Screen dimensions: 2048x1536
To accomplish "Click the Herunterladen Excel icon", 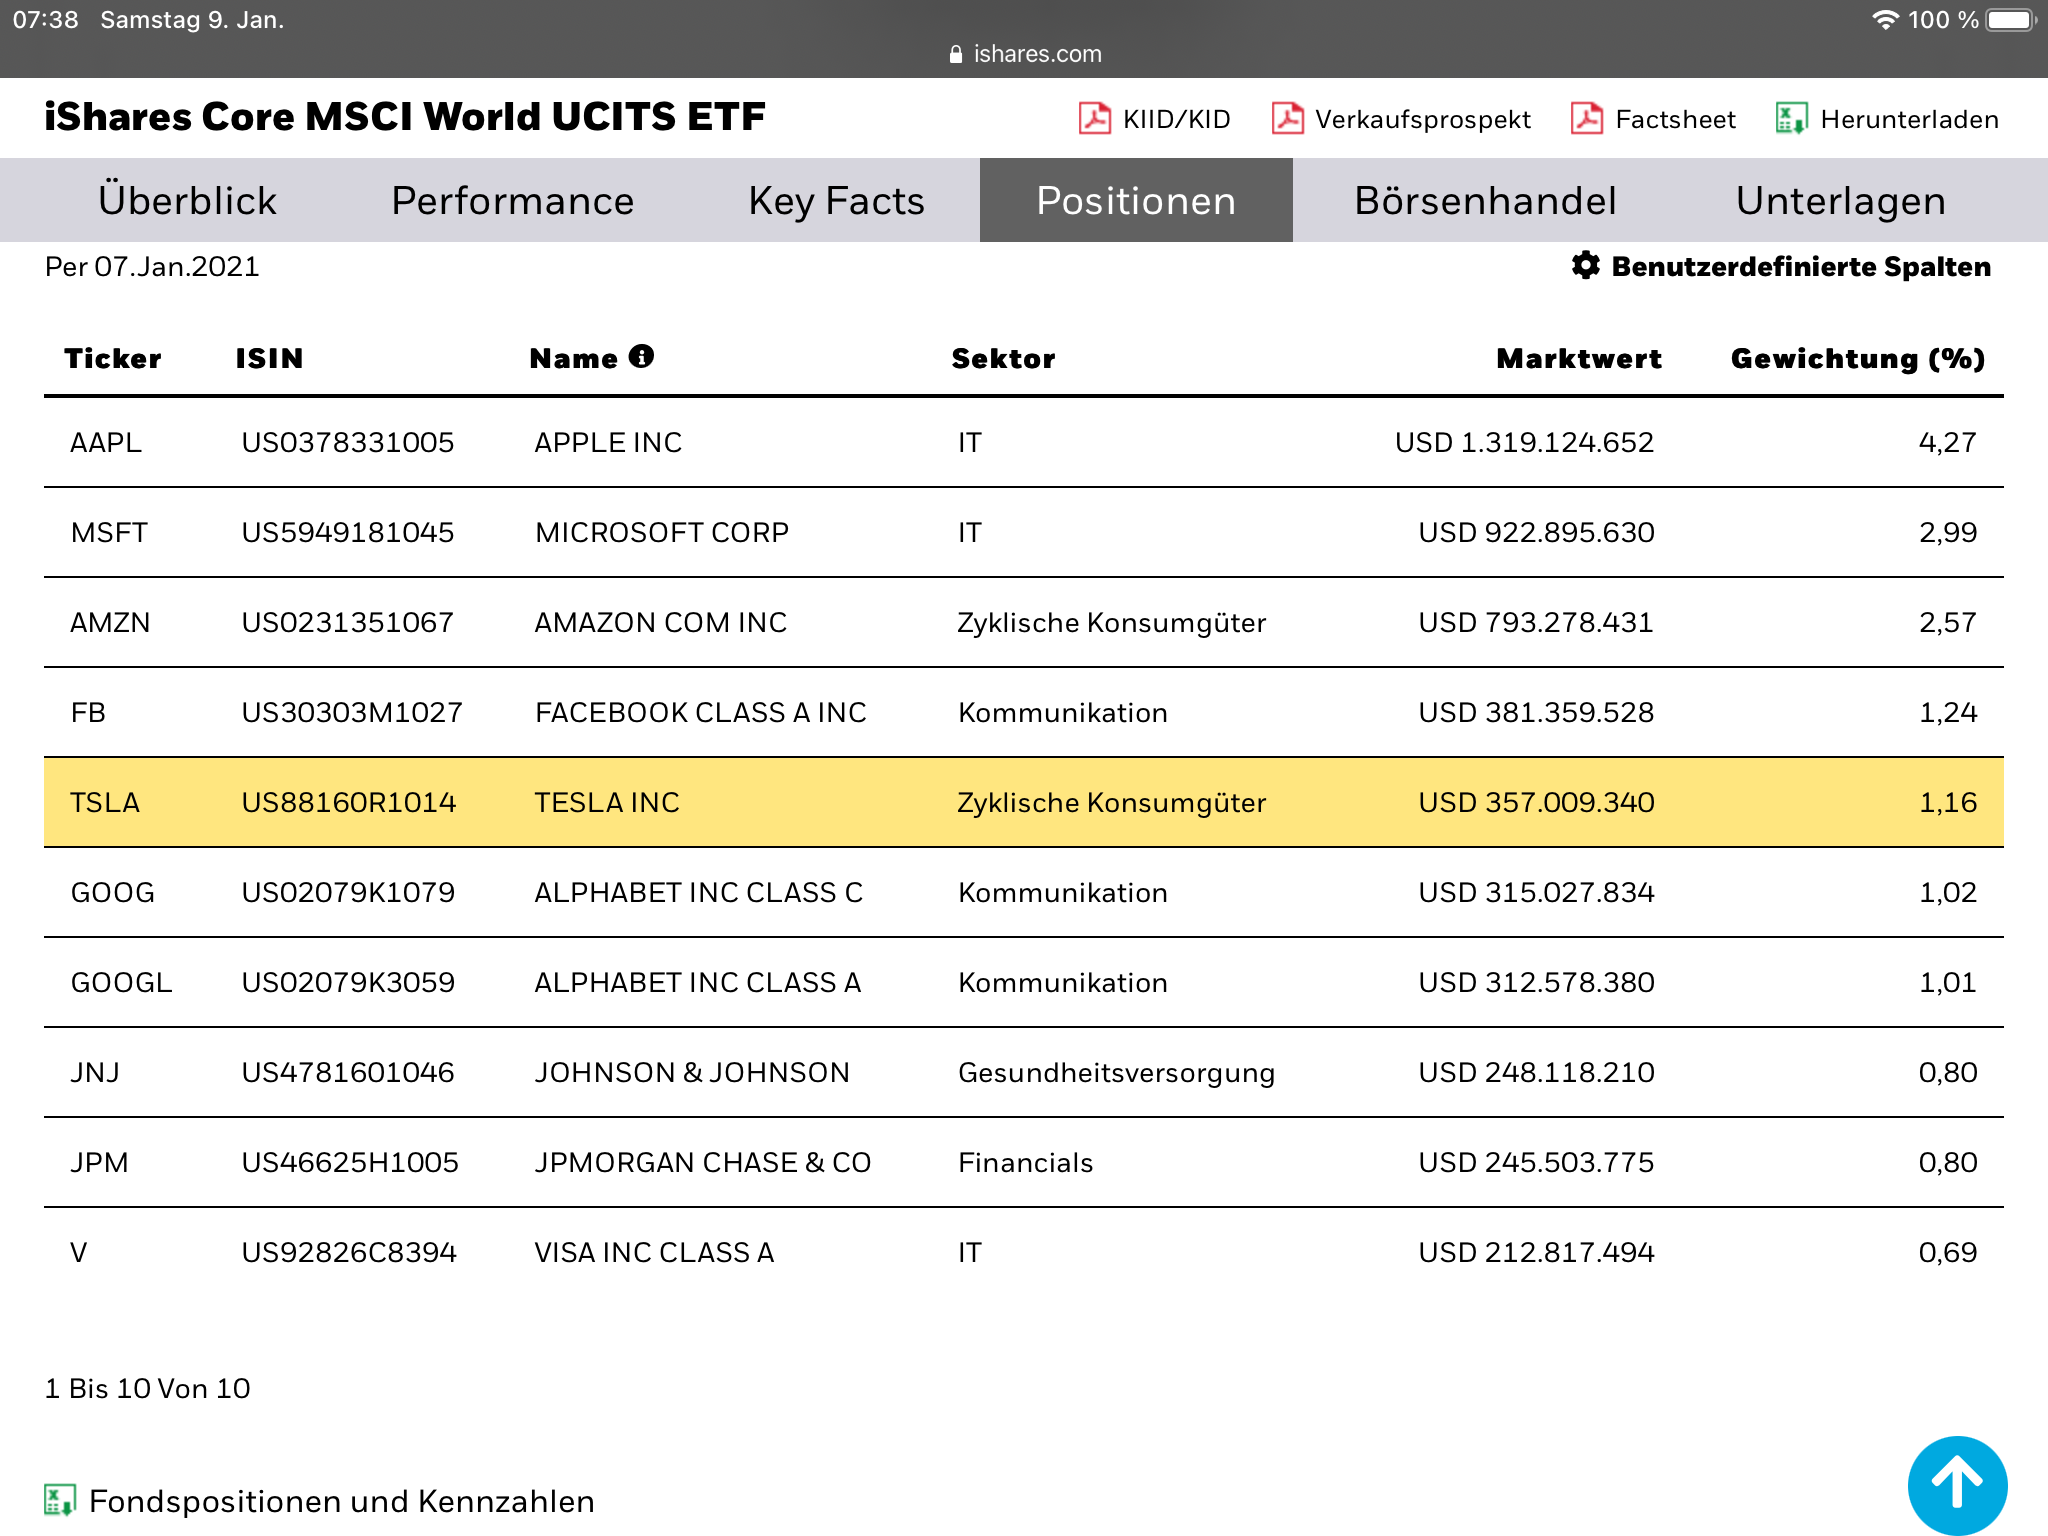I will (x=1790, y=118).
